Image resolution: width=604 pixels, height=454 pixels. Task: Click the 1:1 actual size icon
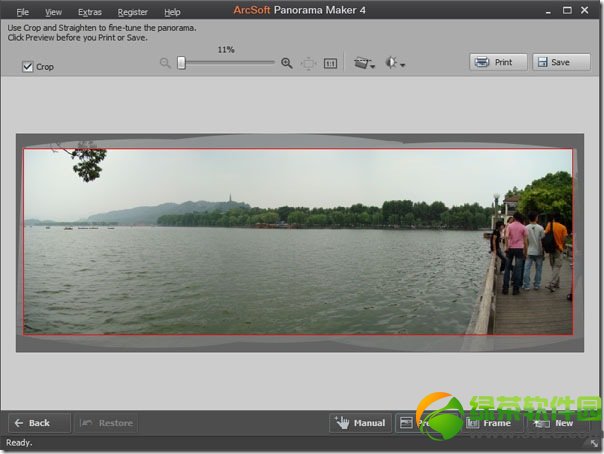point(330,63)
